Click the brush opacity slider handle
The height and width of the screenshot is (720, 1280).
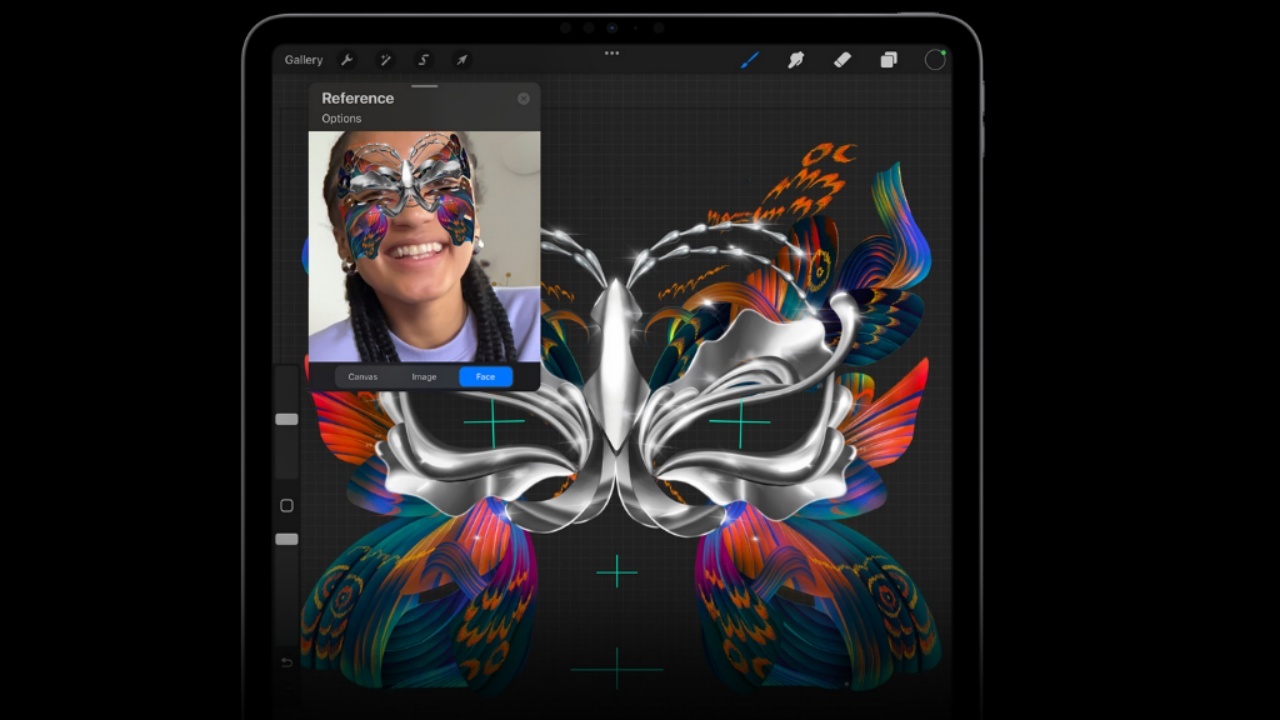coord(287,539)
